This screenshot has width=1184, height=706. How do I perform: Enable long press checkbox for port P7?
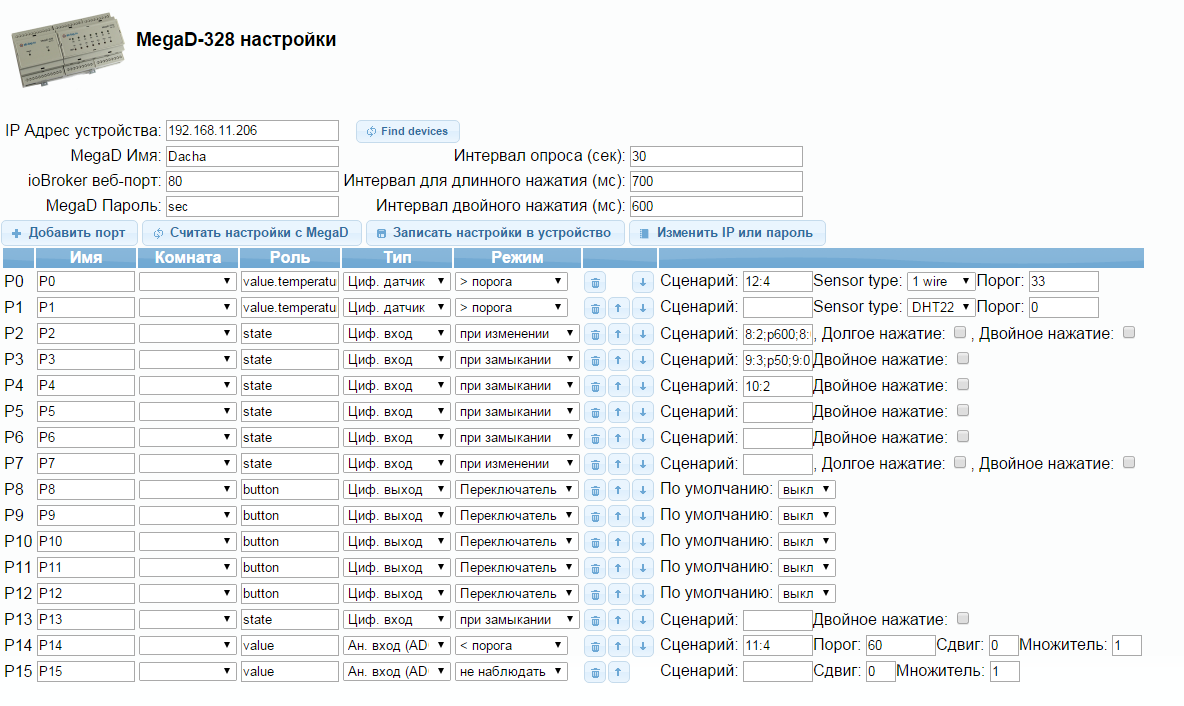[960, 462]
